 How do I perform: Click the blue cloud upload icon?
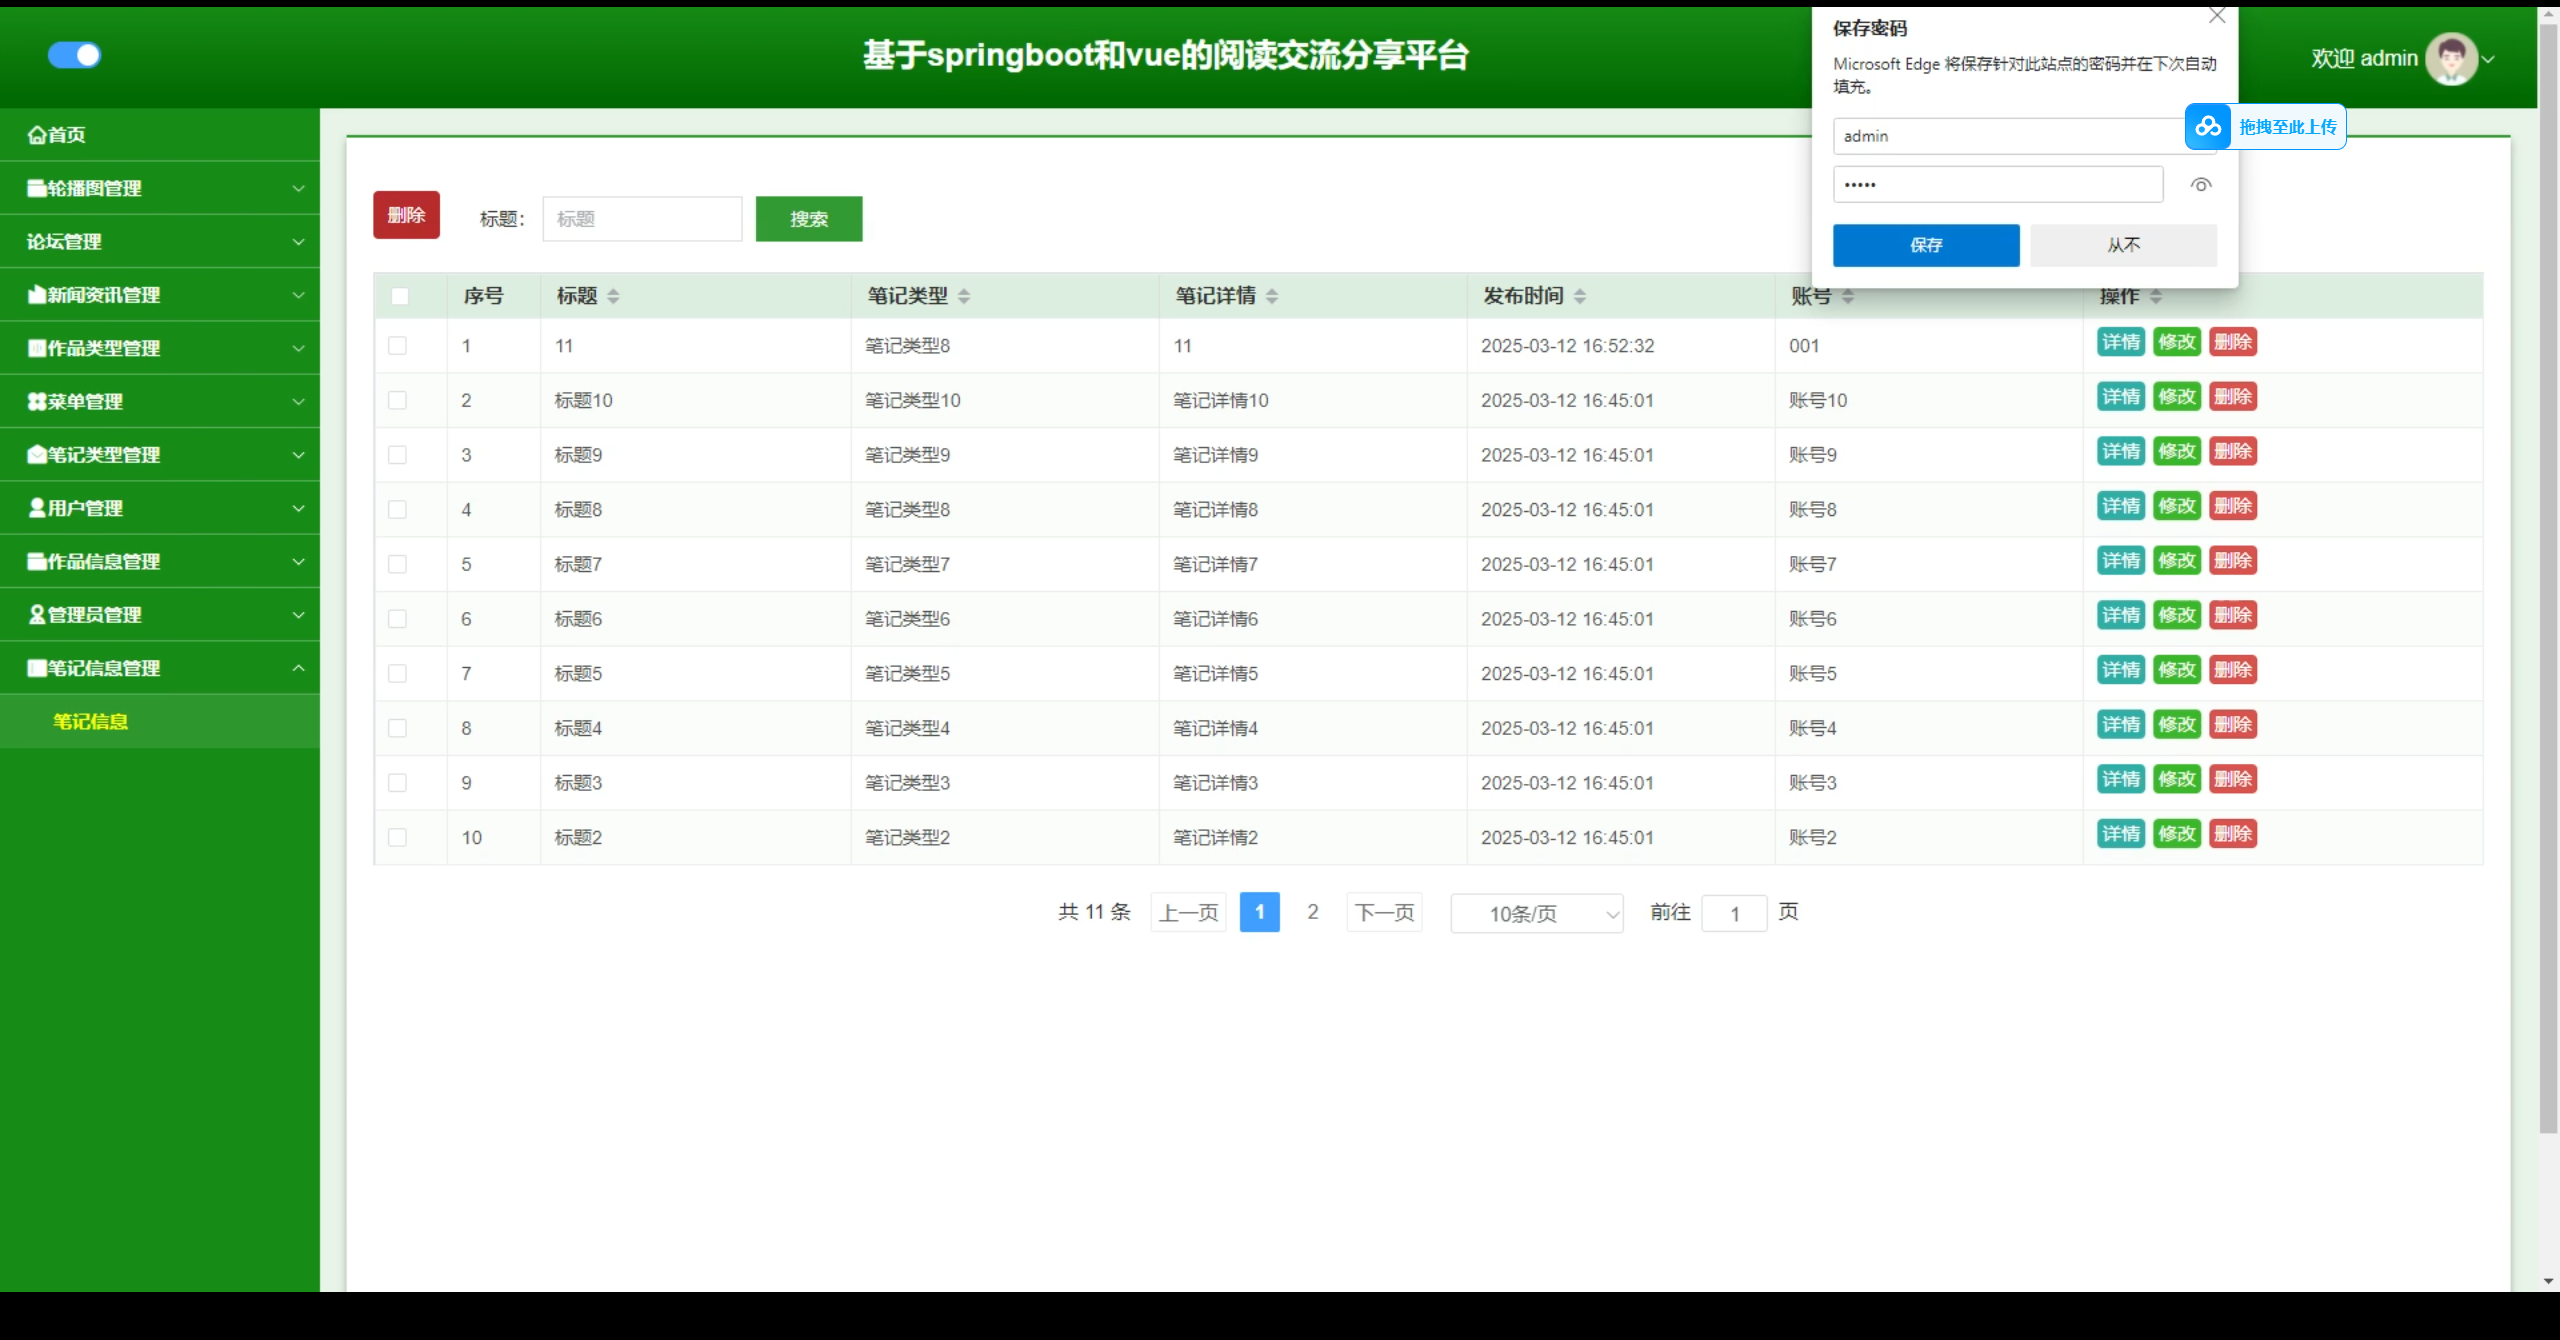click(2208, 127)
